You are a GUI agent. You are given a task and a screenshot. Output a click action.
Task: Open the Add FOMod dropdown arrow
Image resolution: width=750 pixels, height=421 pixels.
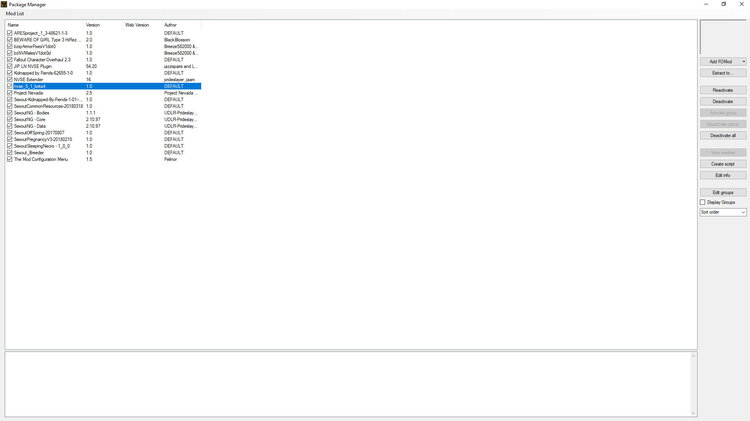click(x=744, y=62)
